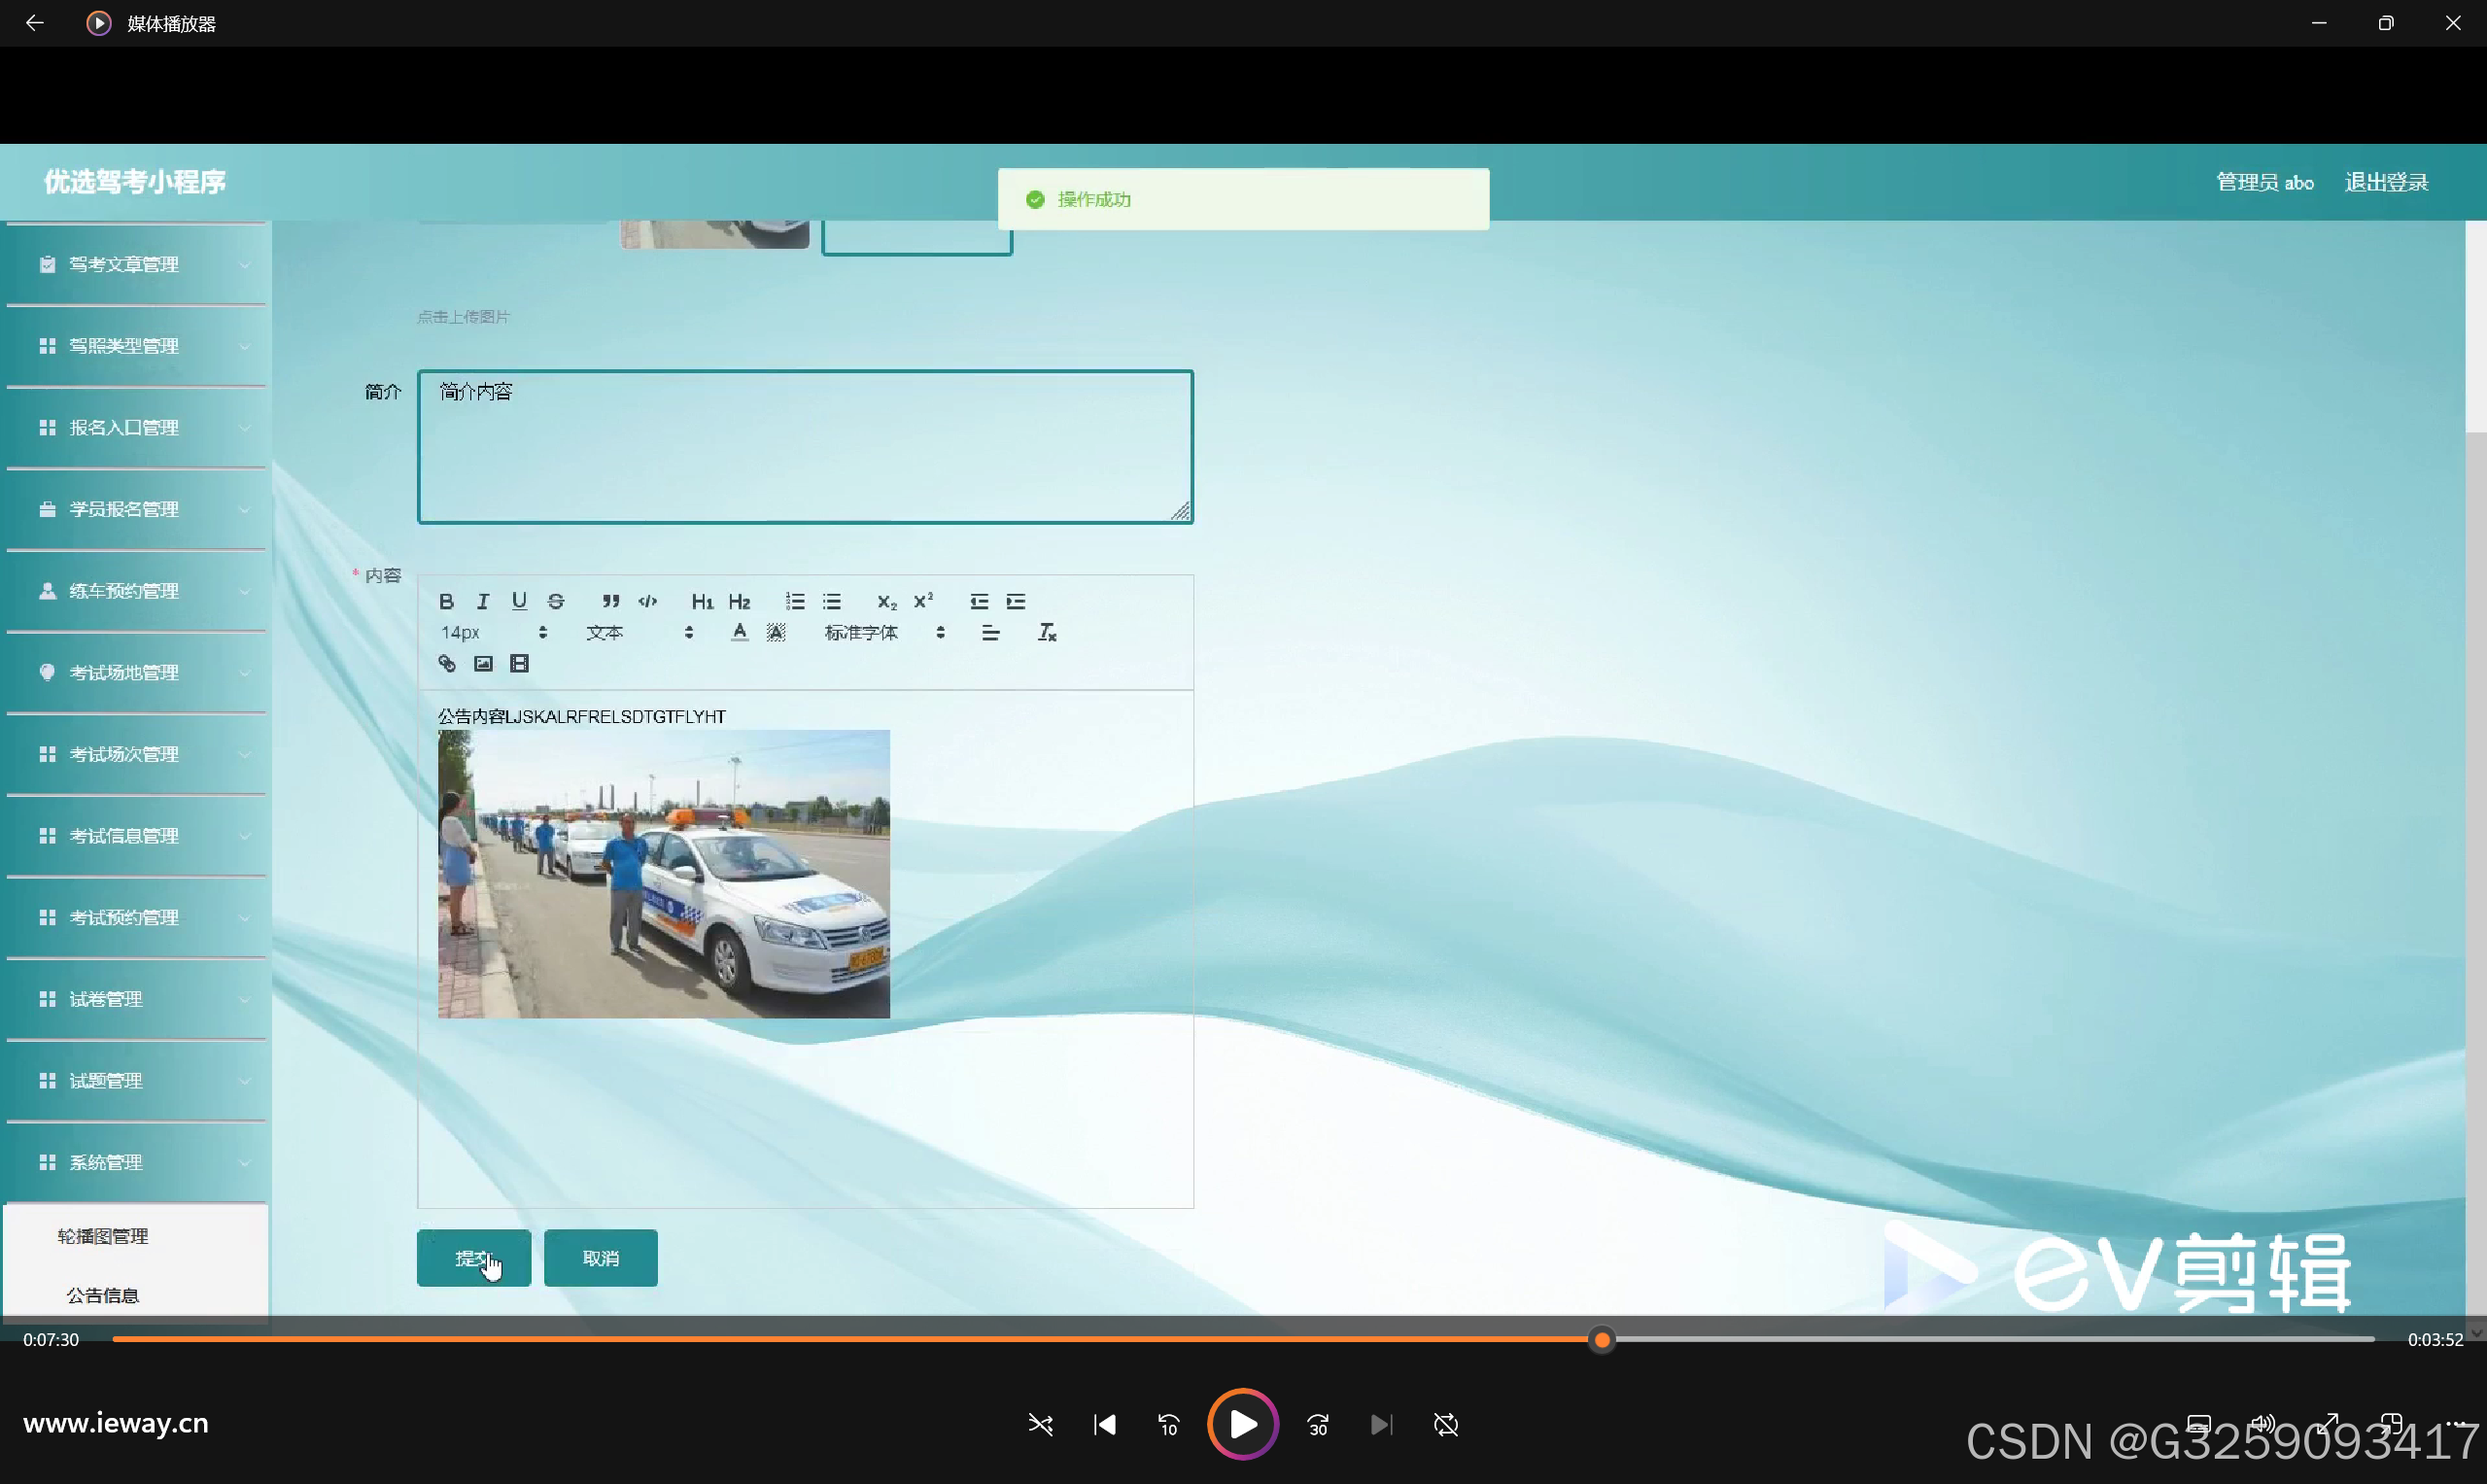Click the blockquote icon in editor toolbar

610,601
